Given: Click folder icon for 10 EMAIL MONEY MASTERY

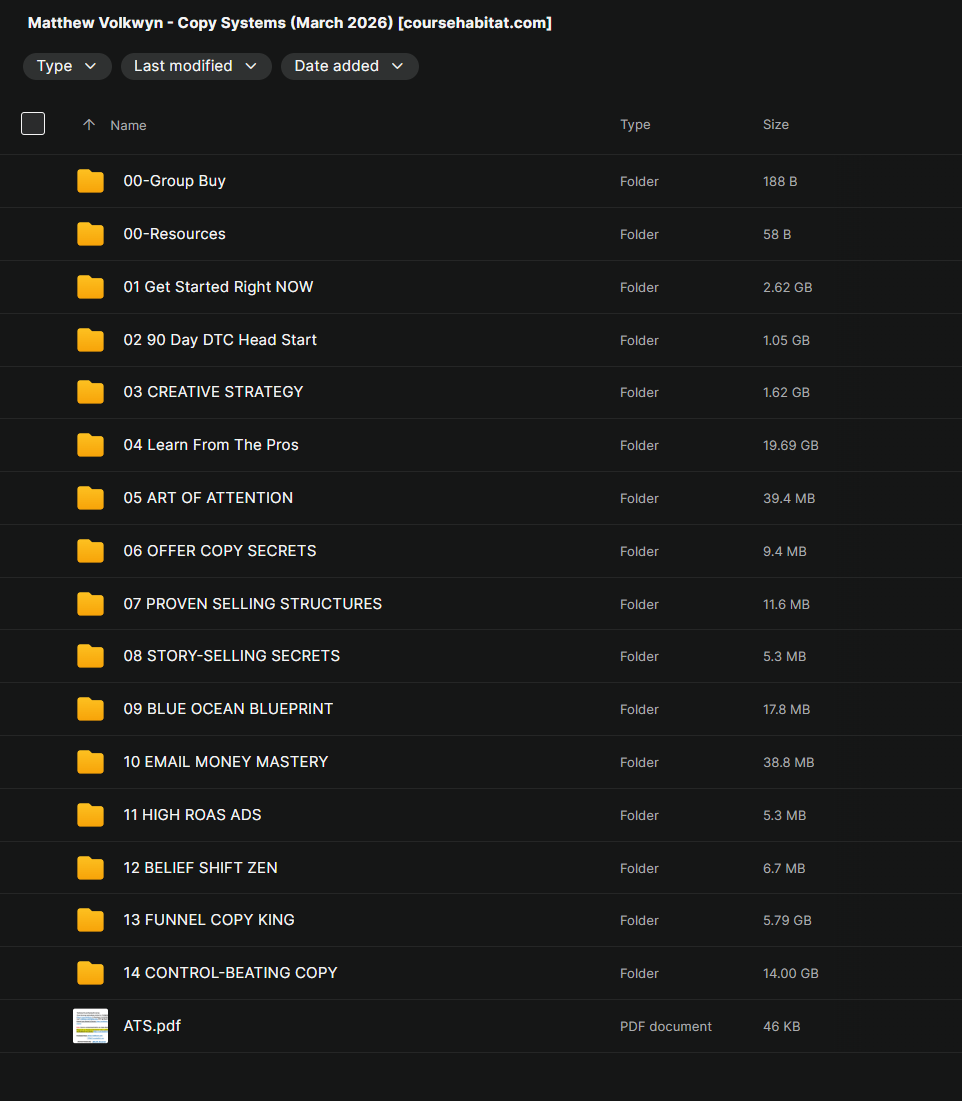Looking at the screenshot, I should (x=91, y=762).
